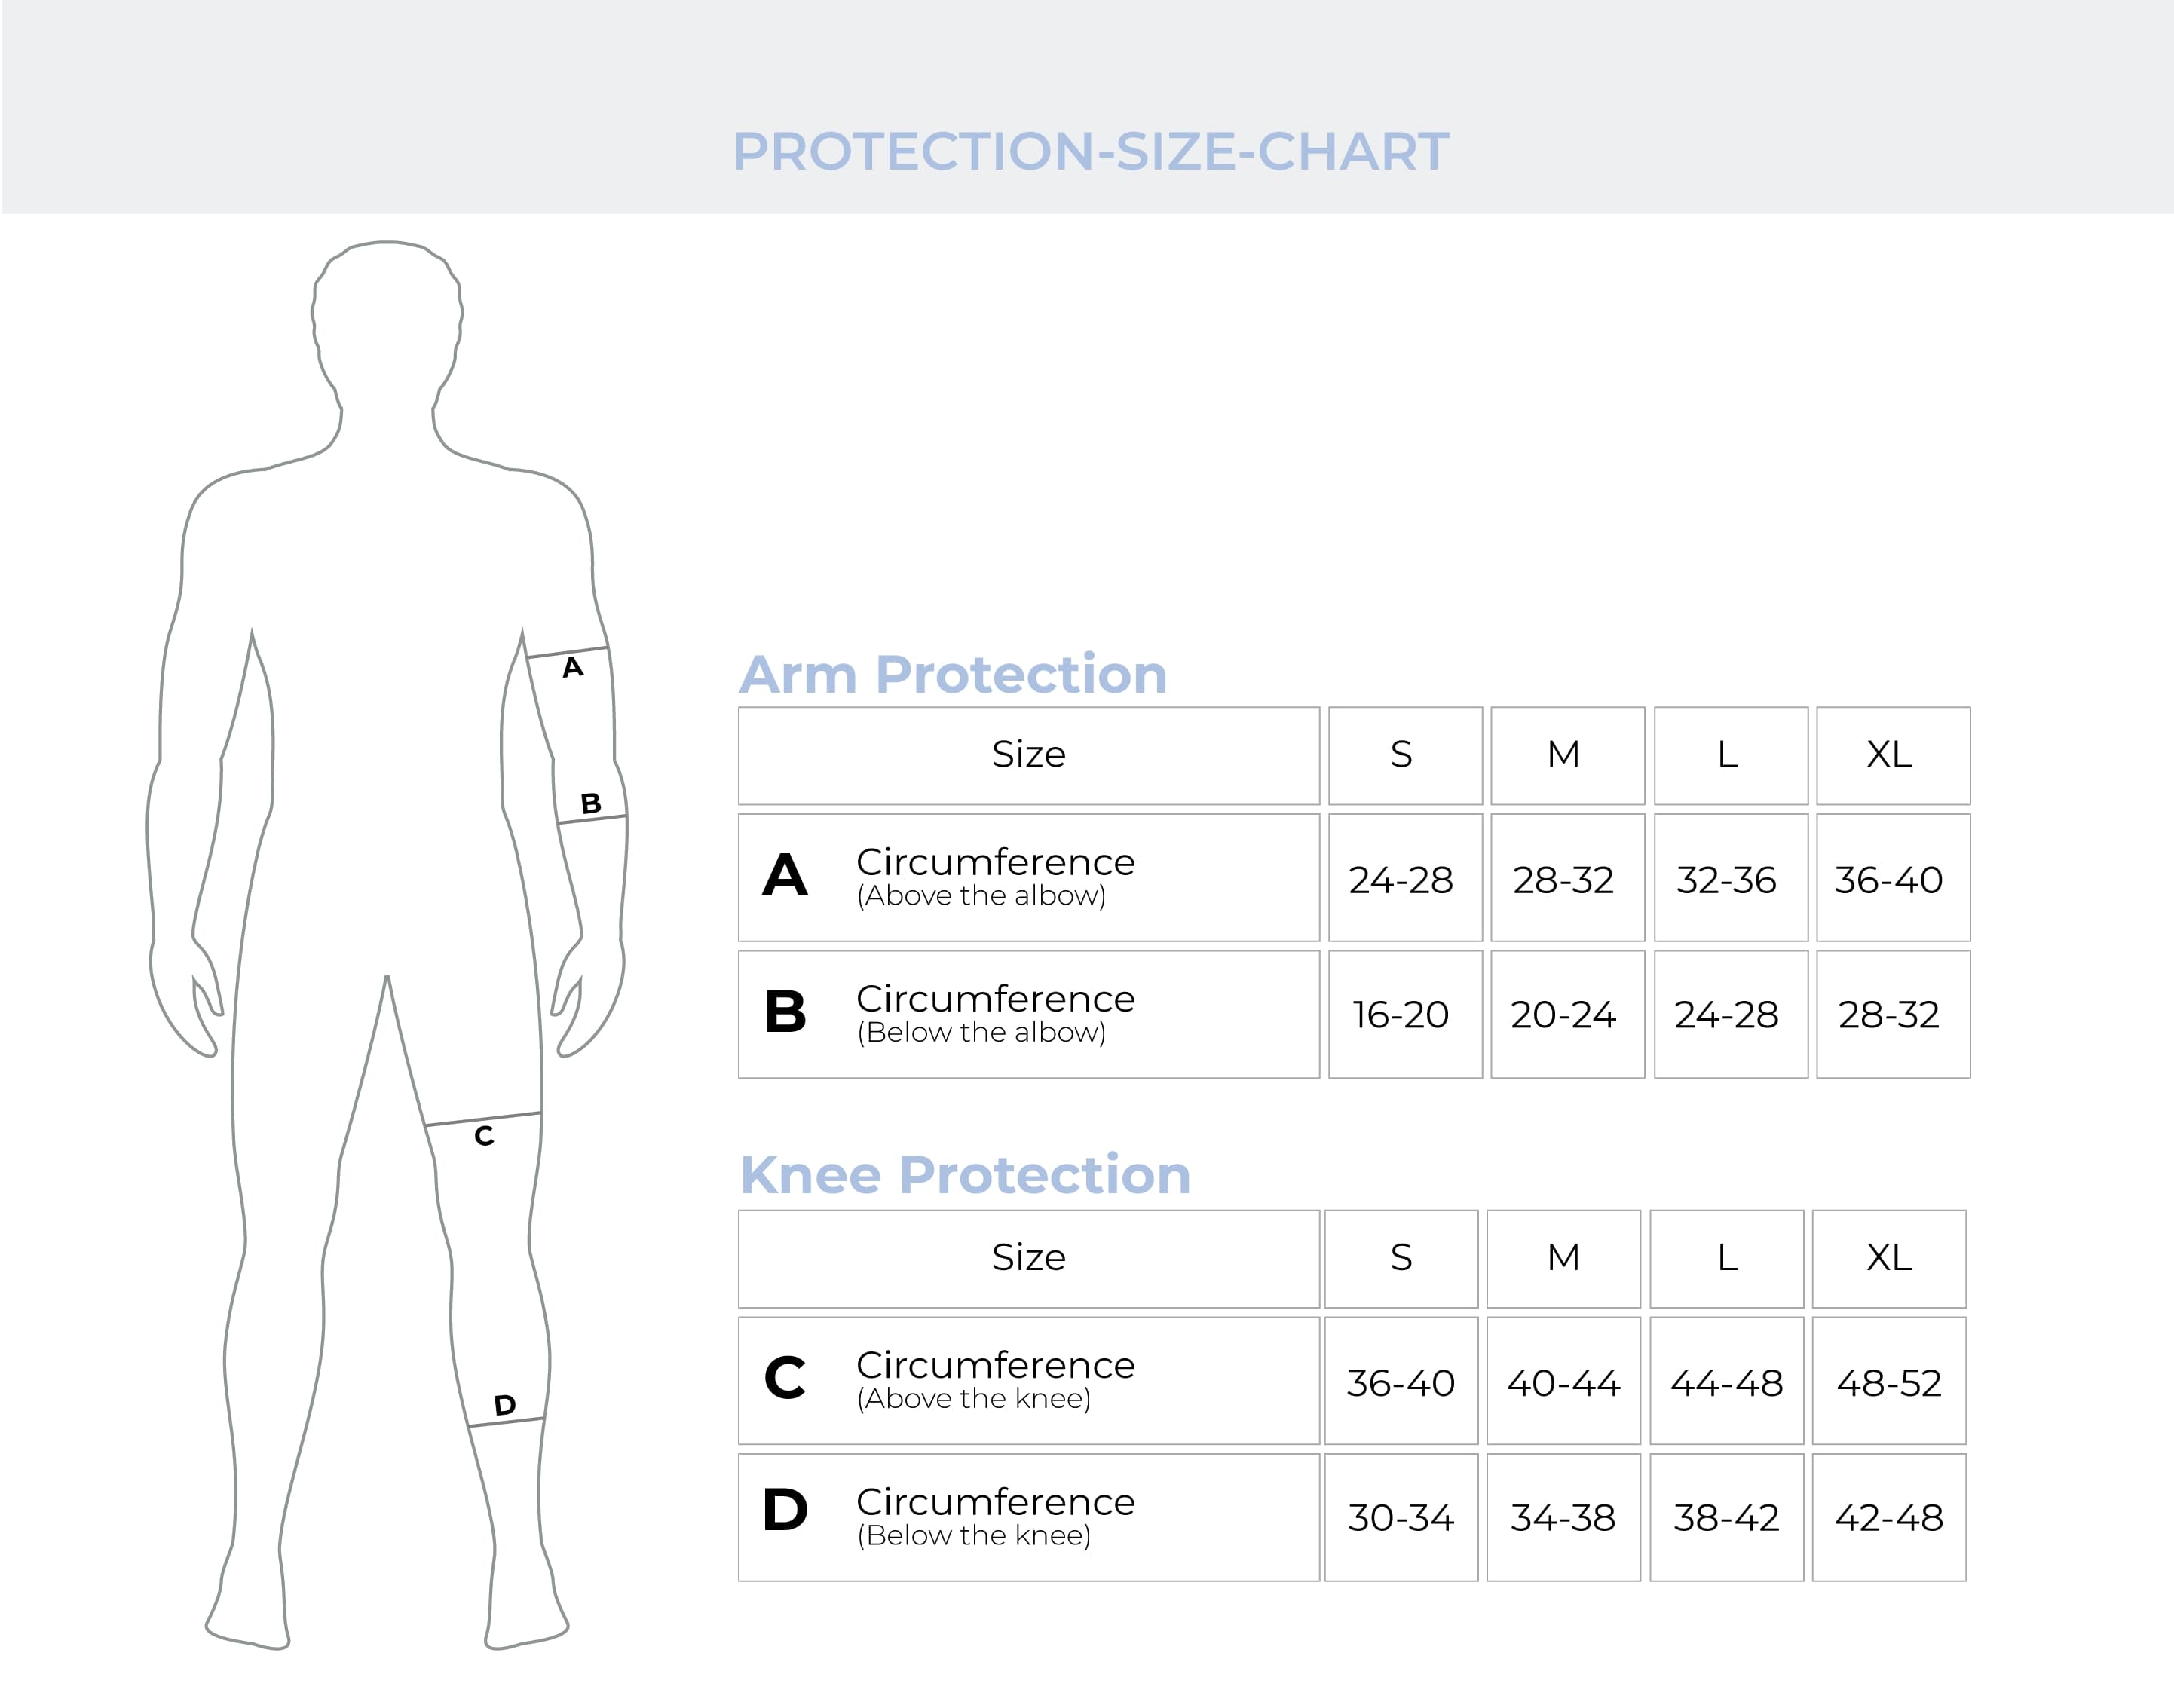Select the 20-24 cell in row B
Viewport: 2174px width, 1708px height.
click(x=1565, y=1015)
